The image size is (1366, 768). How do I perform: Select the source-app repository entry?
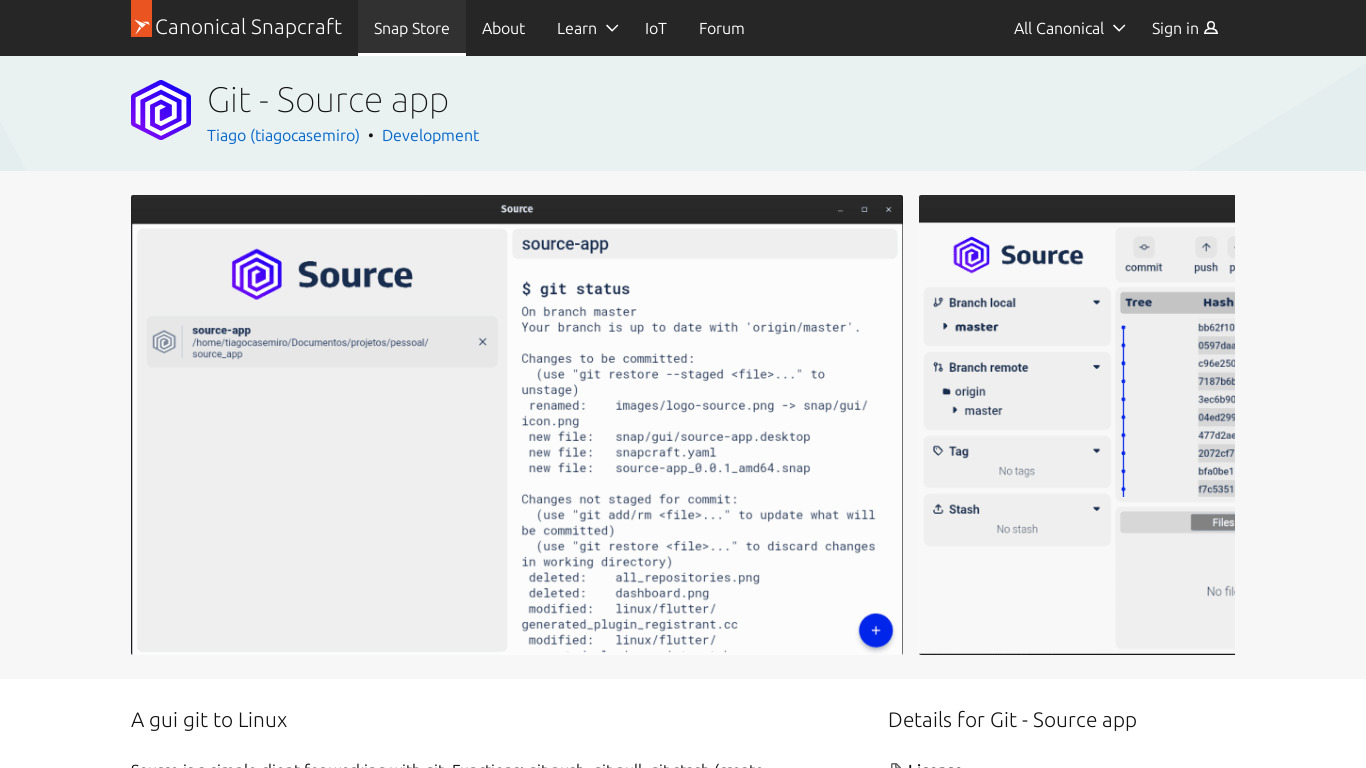322,342
